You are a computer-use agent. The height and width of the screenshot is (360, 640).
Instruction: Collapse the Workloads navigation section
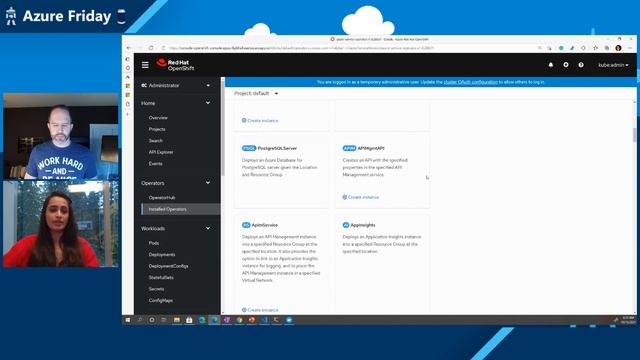[x=176, y=228]
